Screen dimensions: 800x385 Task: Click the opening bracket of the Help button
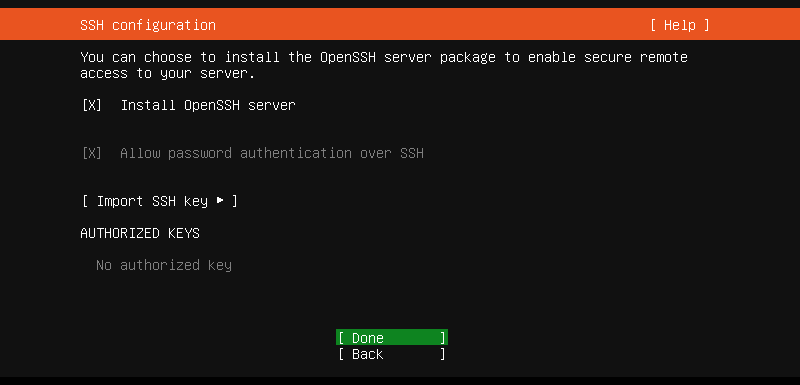(654, 25)
